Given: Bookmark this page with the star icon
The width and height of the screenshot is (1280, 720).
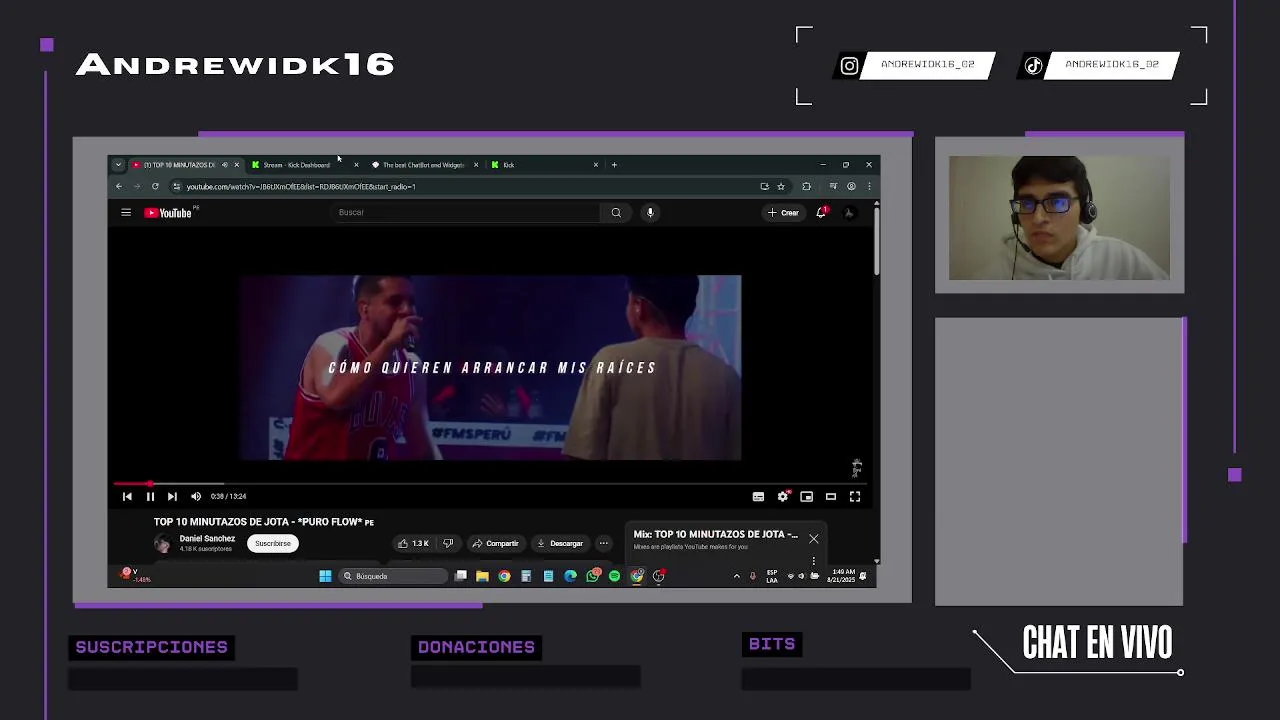Looking at the screenshot, I should (x=781, y=186).
